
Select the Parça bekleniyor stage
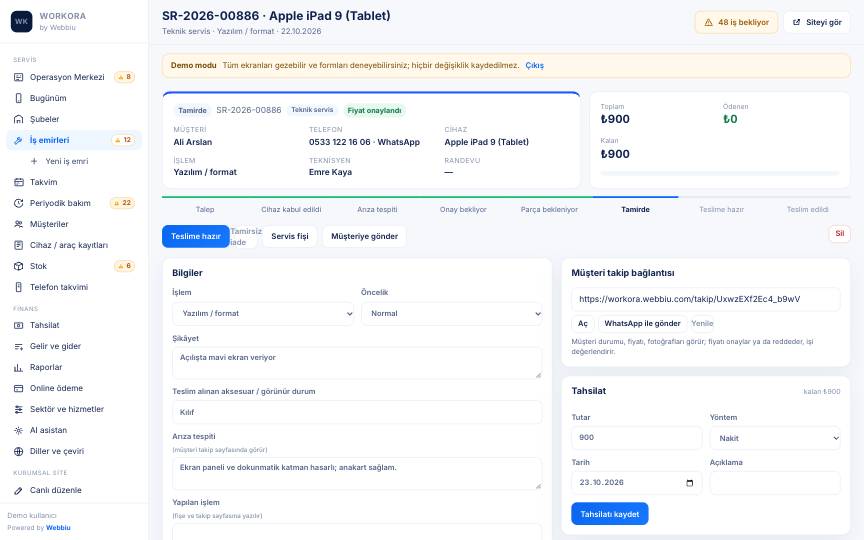(x=549, y=209)
